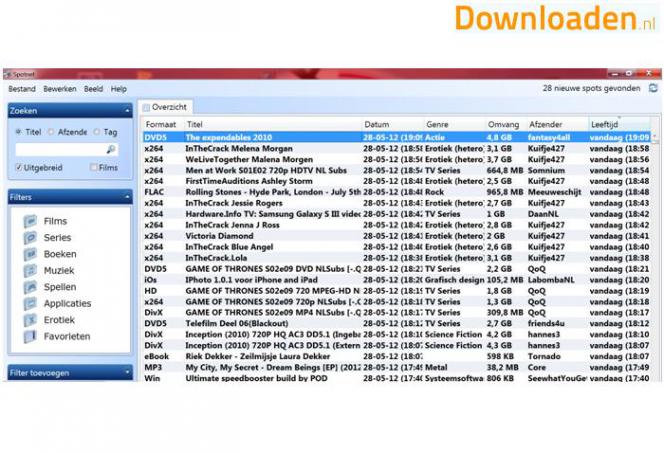Collapse the Filters panel
The image size is (664, 453).
pos(127,197)
